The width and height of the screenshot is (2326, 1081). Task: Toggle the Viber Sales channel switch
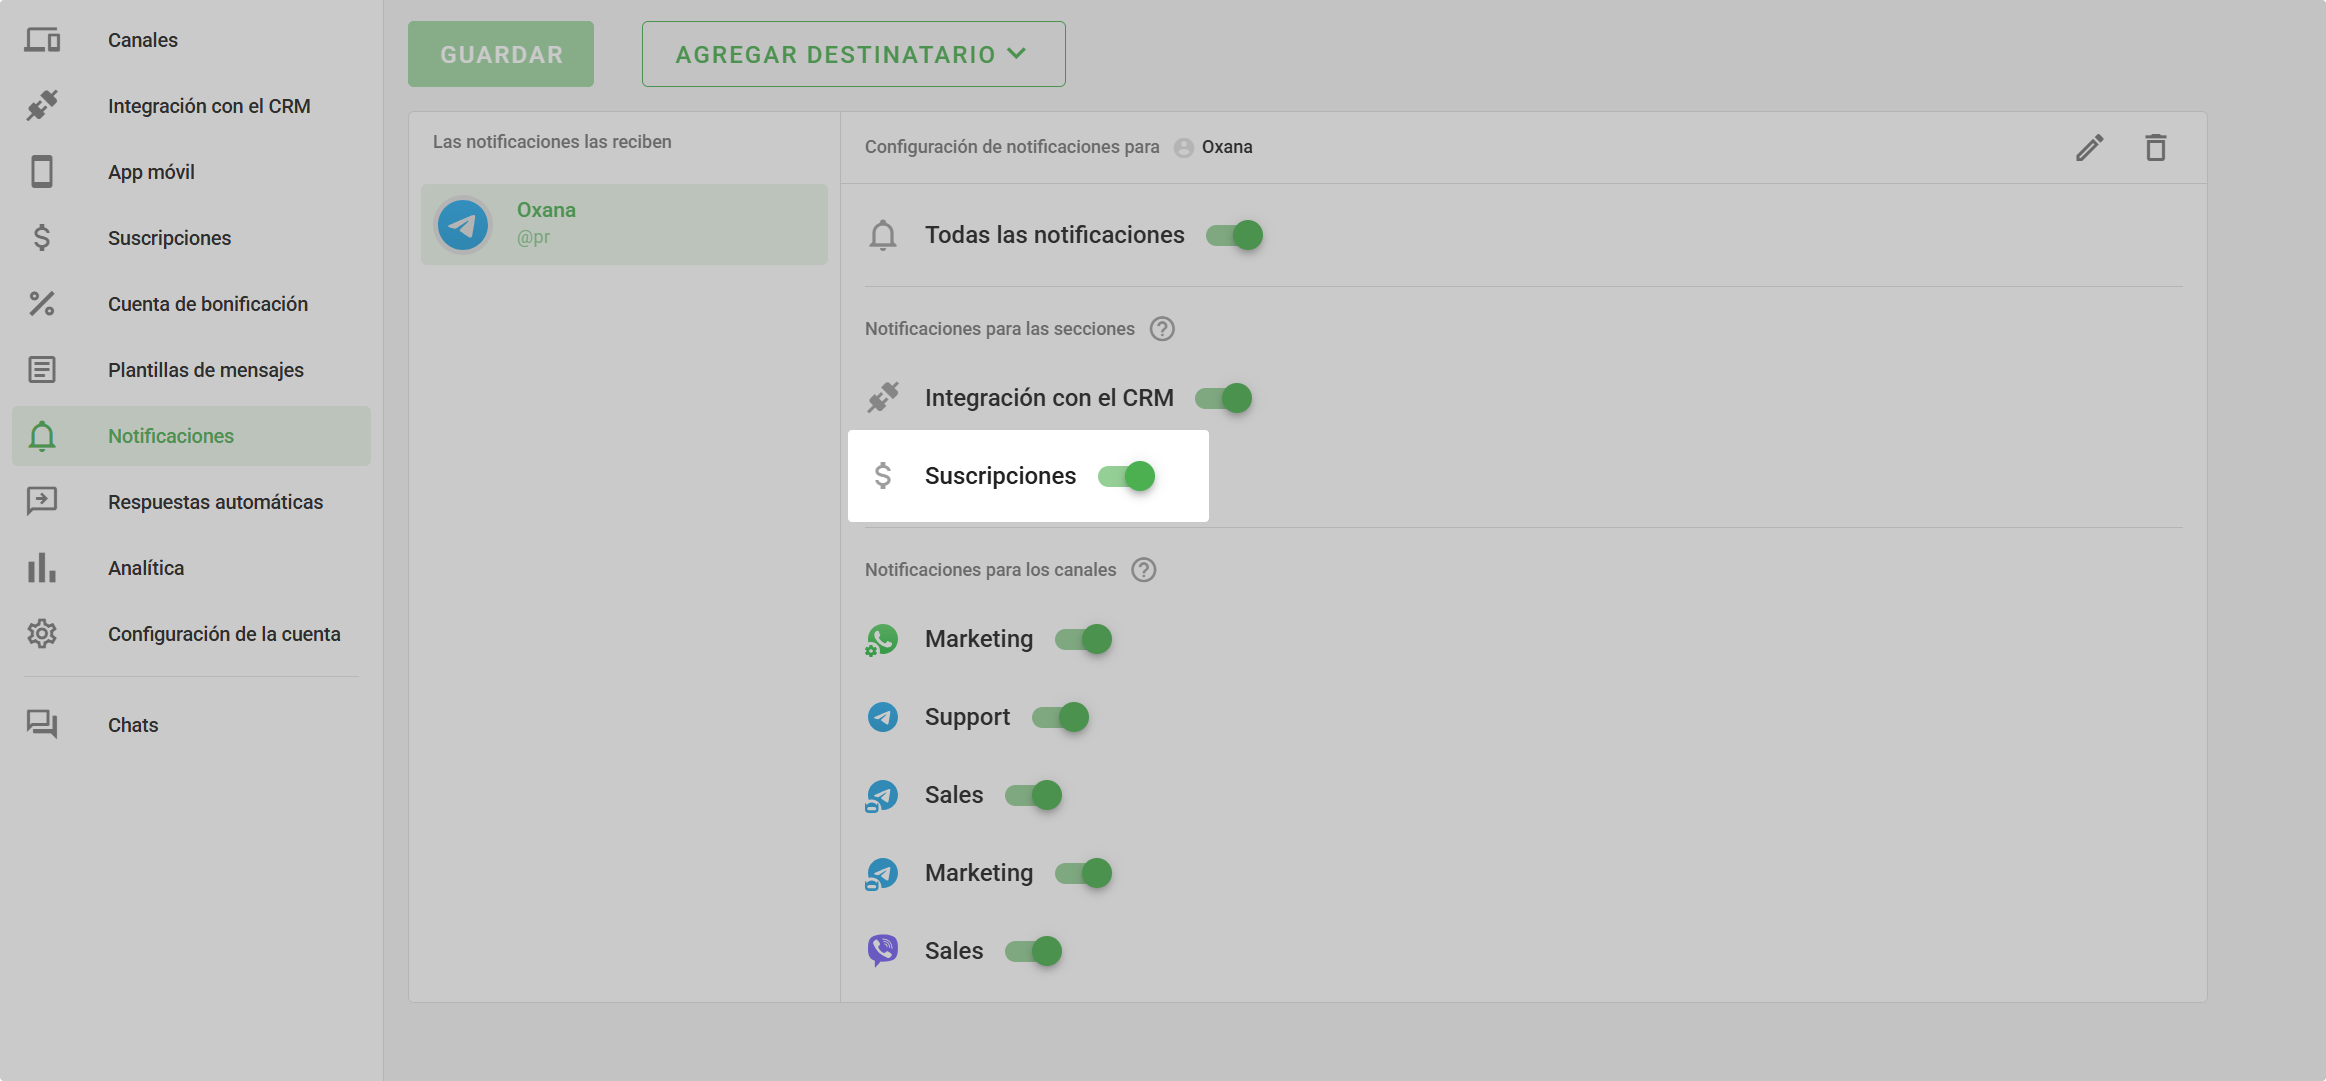pos(1034,951)
